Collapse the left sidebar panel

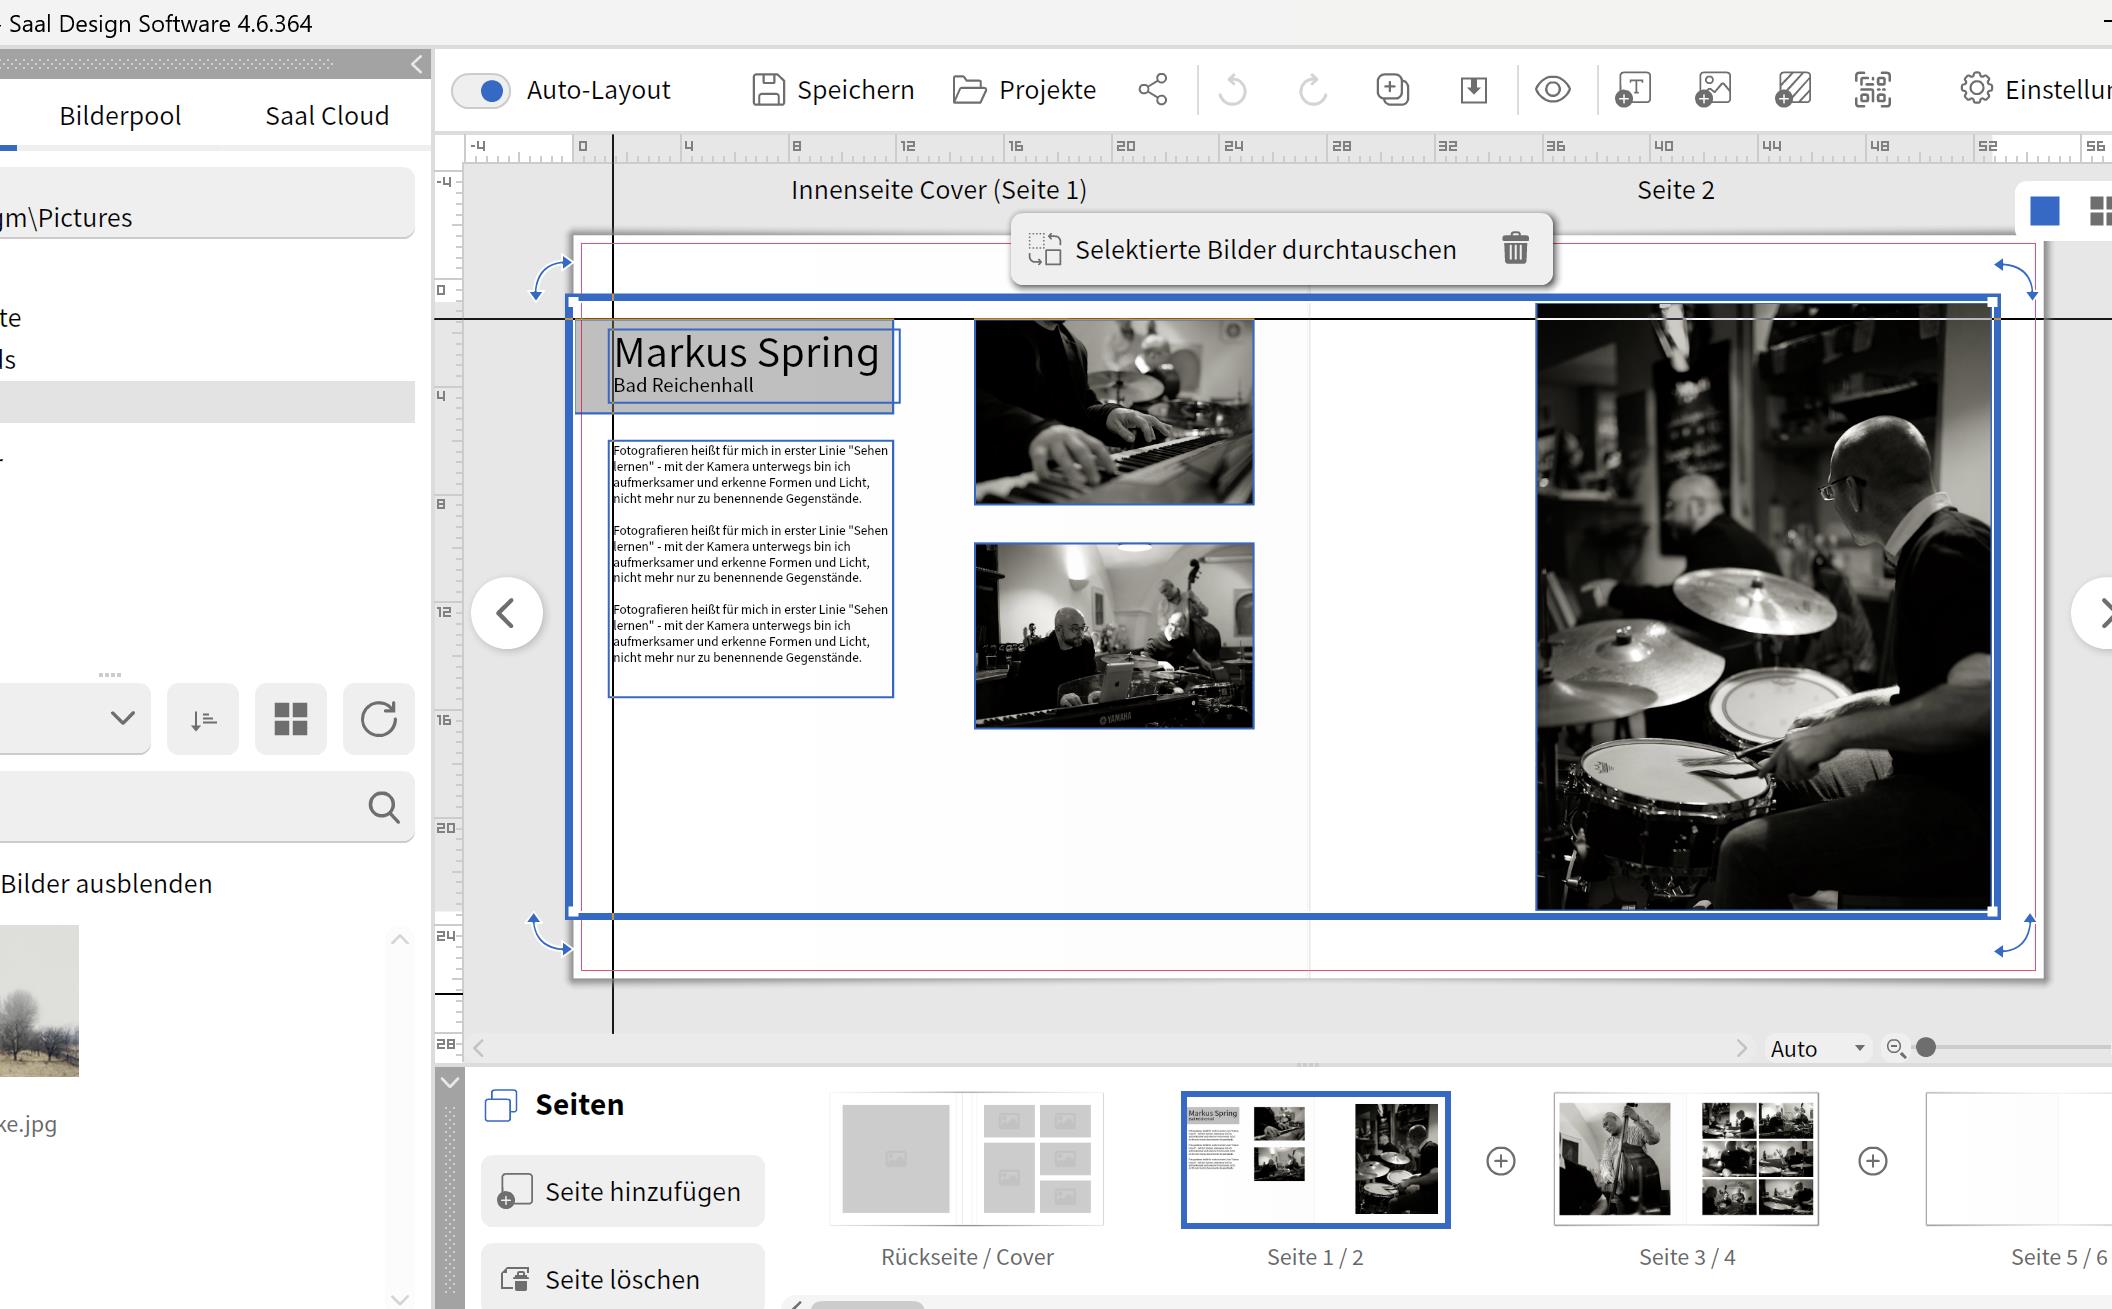point(416,65)
